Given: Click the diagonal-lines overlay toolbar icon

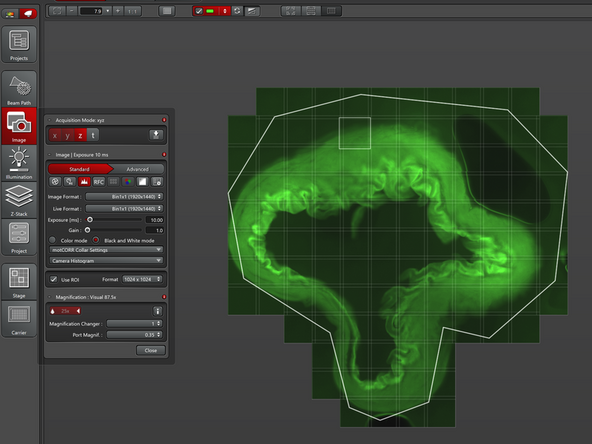Looking at the screenshot, I should click(x=252, y=11).
